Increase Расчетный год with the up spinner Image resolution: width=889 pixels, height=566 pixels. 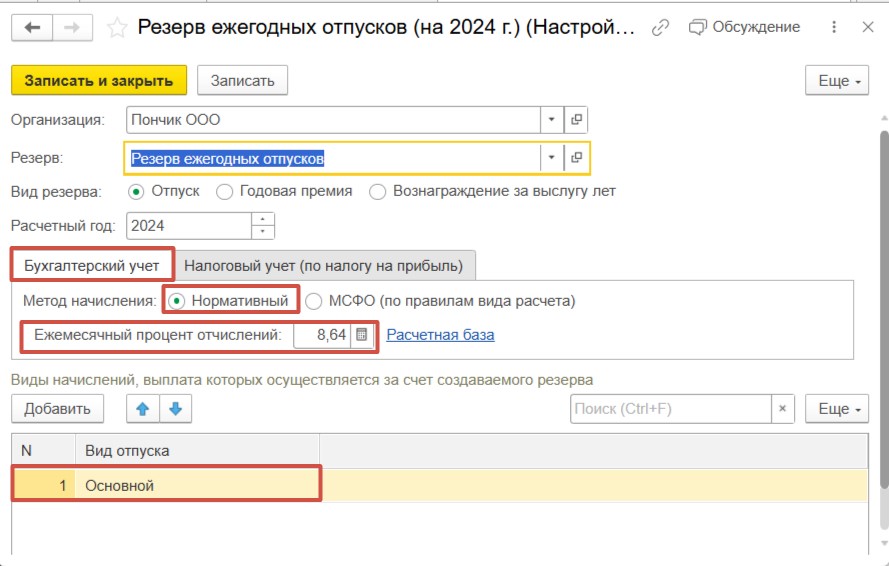[263, 219]
